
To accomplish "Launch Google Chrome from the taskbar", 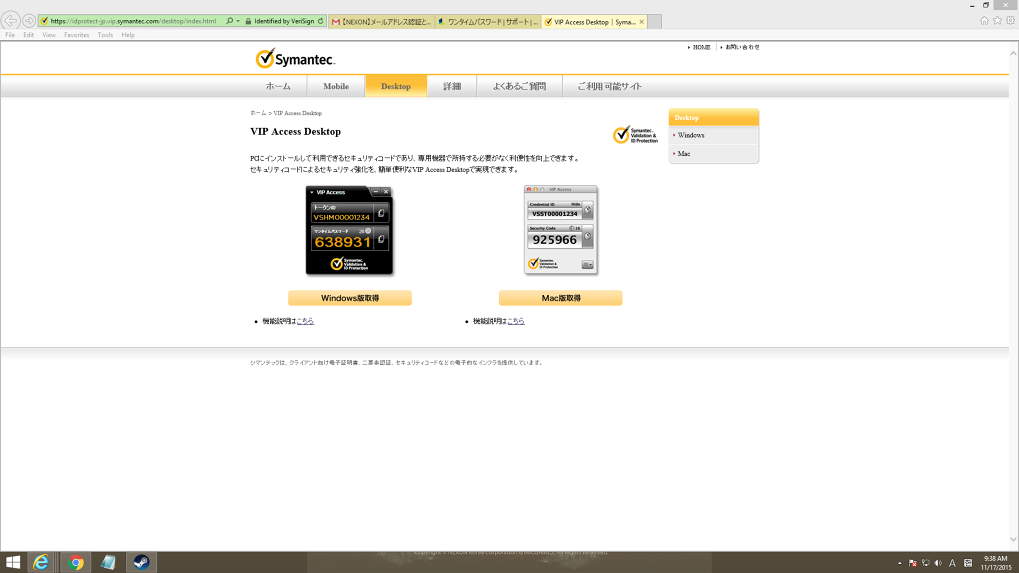I will pyautogui.click(x=75, y=562).
